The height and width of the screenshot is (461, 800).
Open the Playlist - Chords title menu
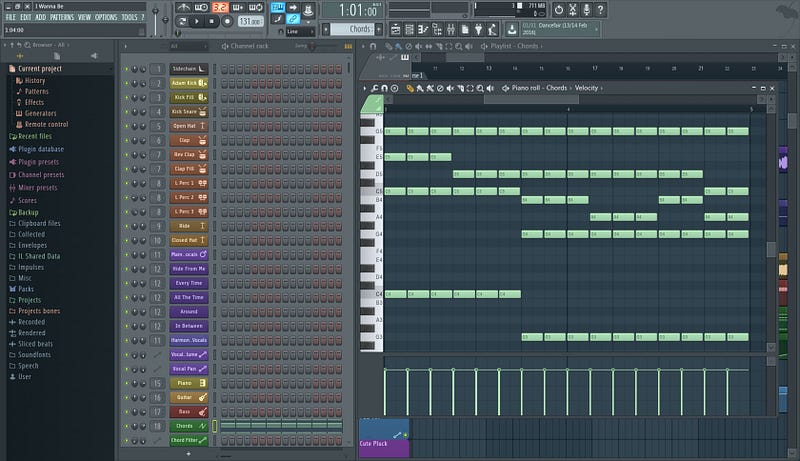point(514,46)
